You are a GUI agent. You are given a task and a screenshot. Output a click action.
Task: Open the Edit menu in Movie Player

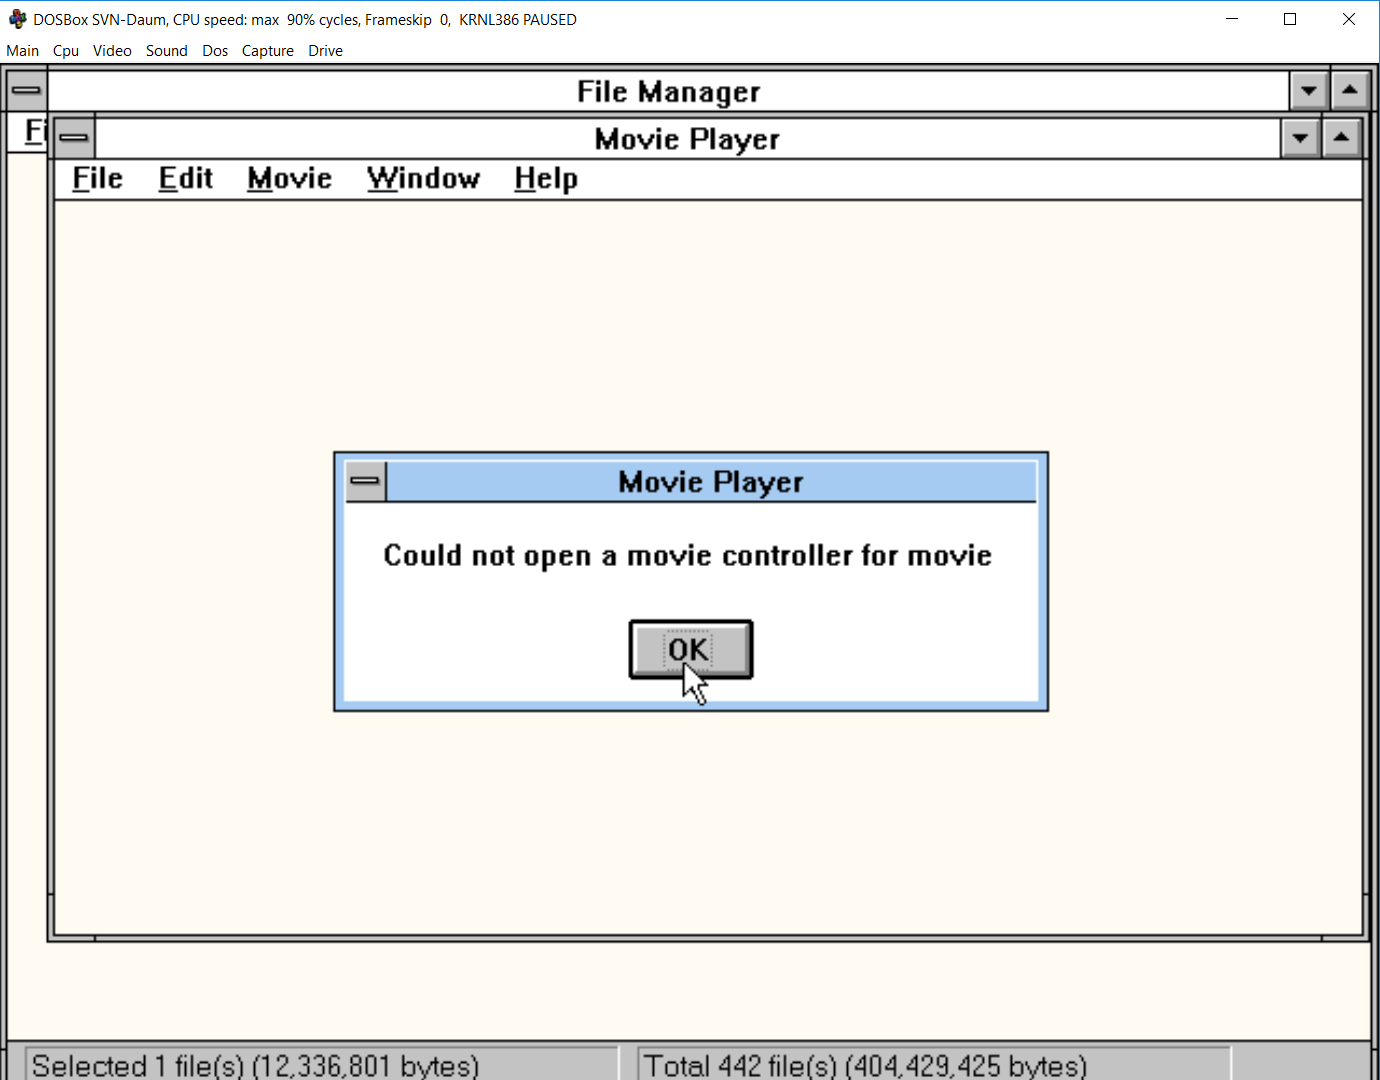click(x=186, y=179)
